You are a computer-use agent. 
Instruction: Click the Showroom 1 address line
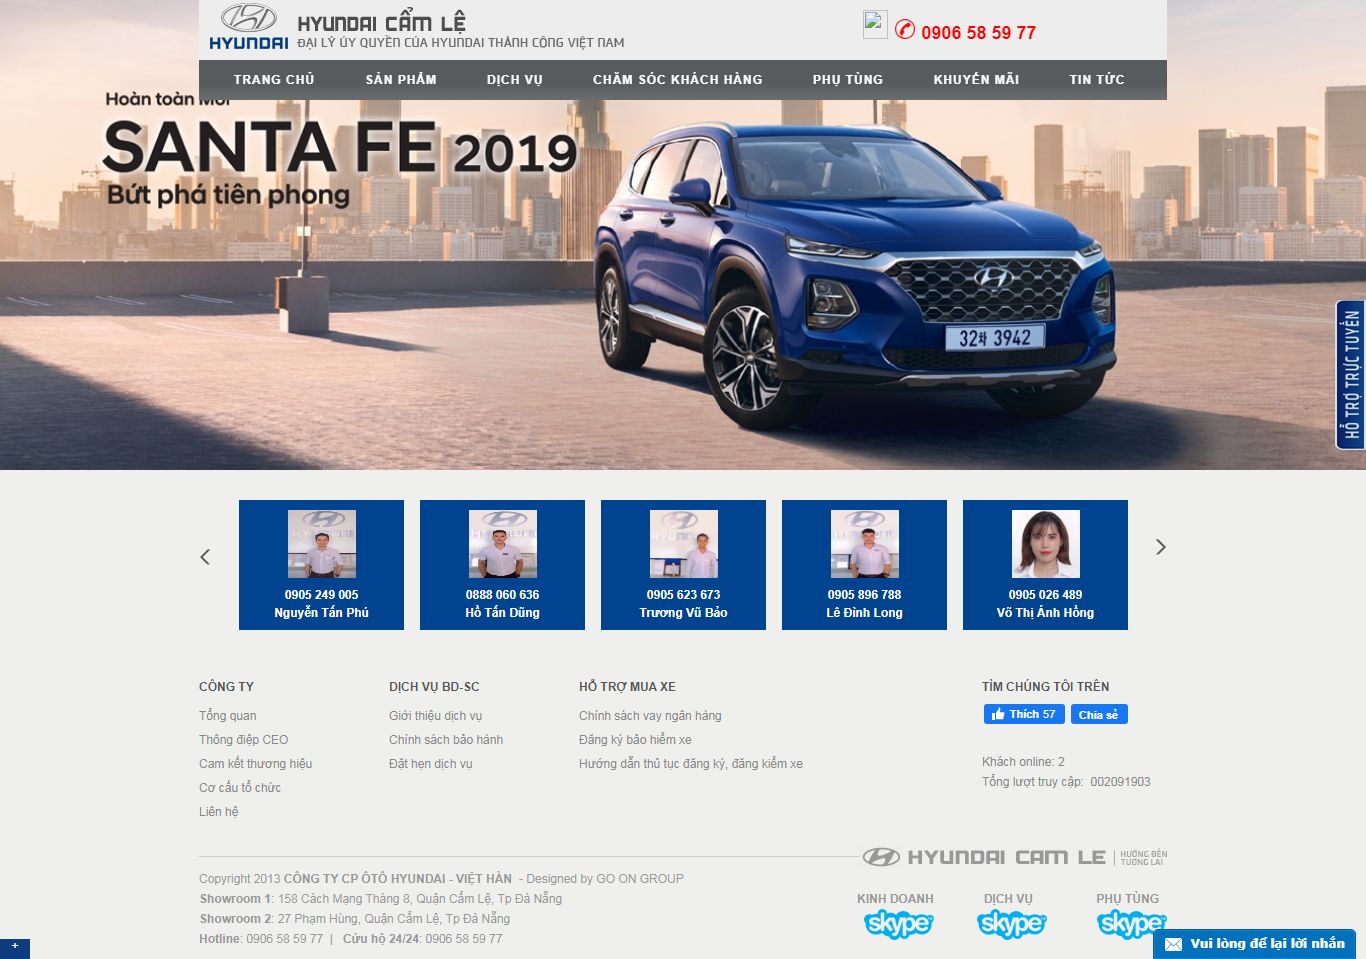381,898
